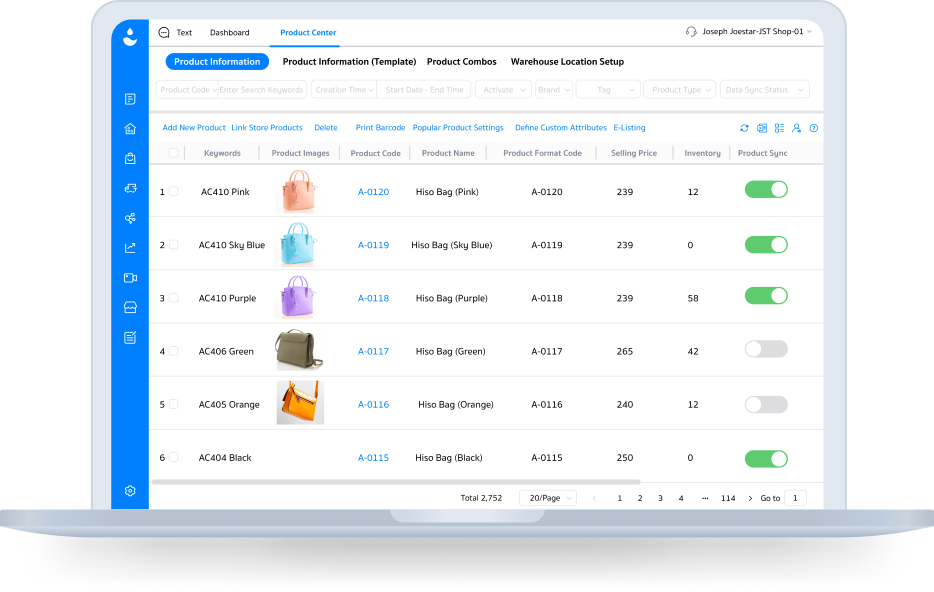
Task: Open the Tag filter dropdown
Action: click(x=608, y=90)
